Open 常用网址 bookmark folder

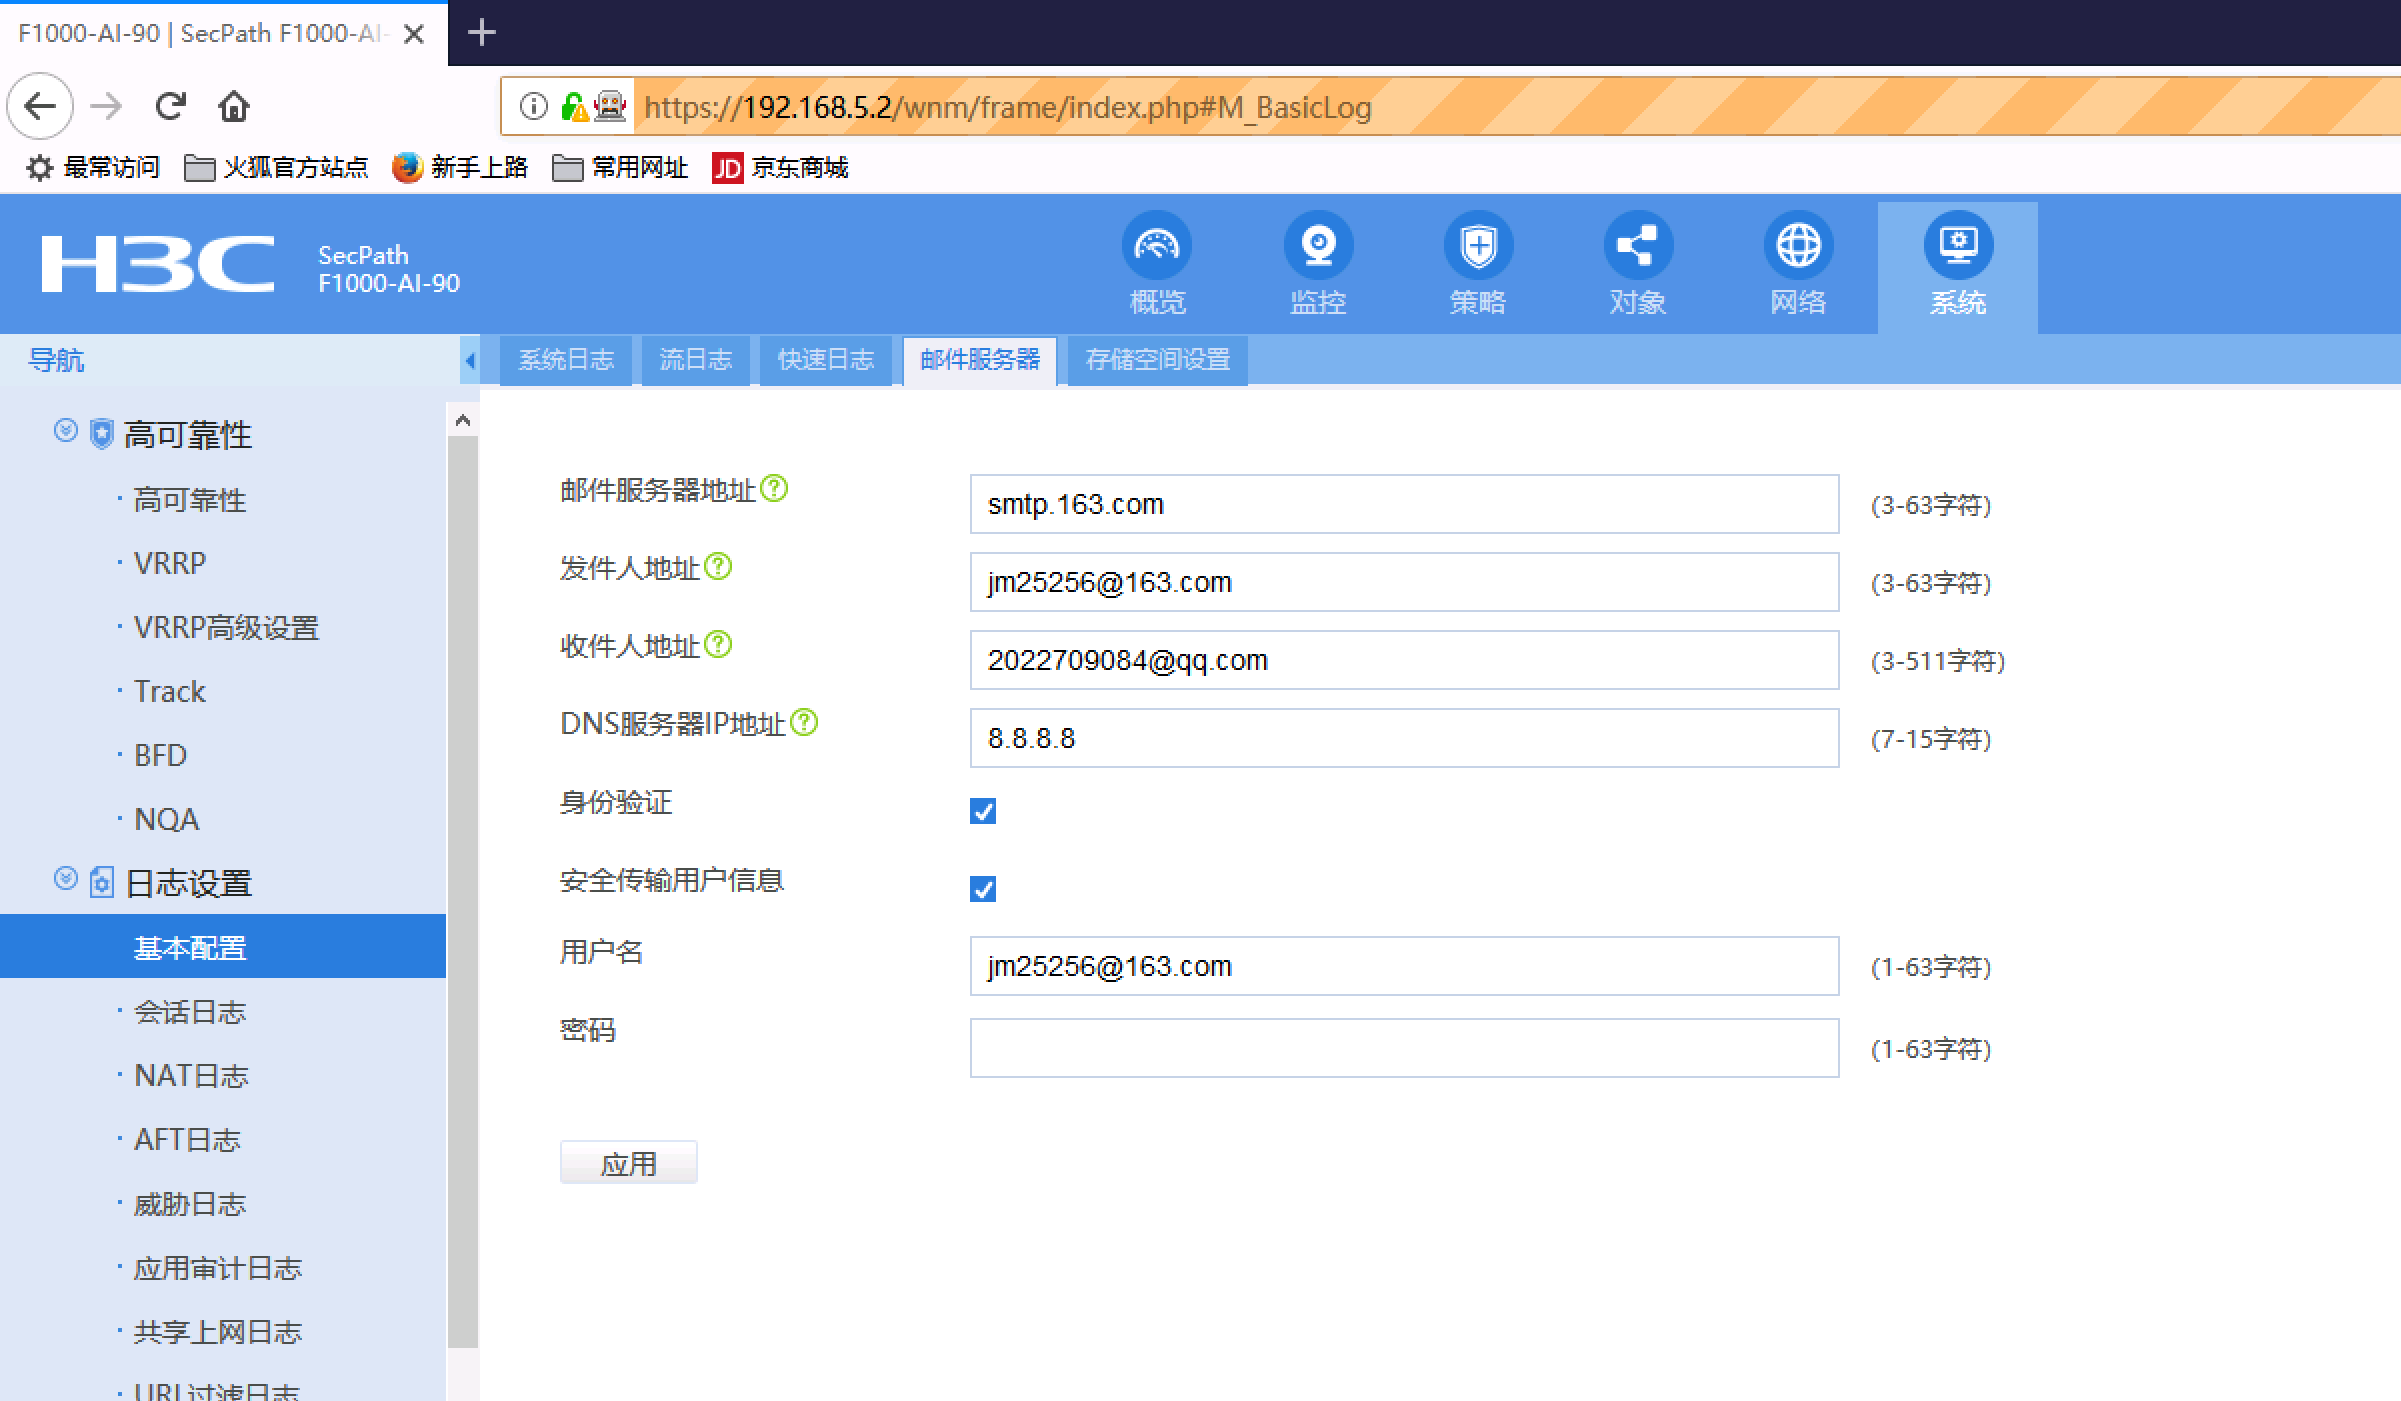coord(620,167)
